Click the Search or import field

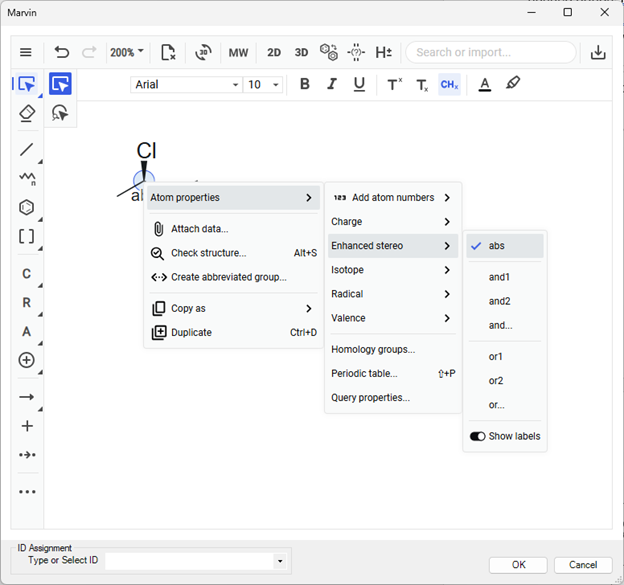pyautogui.click(x=490, y=52)
